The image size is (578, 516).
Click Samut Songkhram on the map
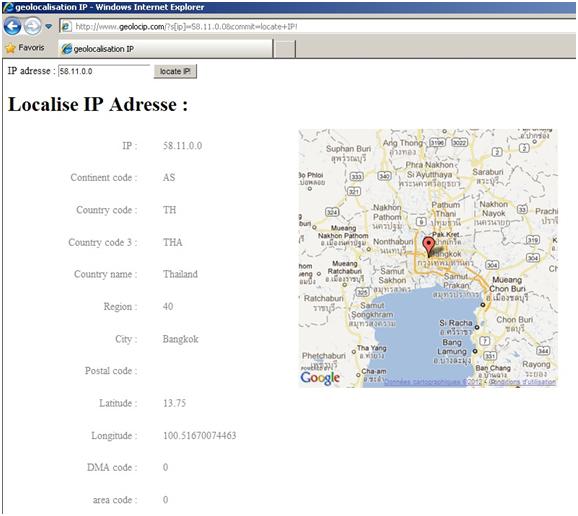372,310
